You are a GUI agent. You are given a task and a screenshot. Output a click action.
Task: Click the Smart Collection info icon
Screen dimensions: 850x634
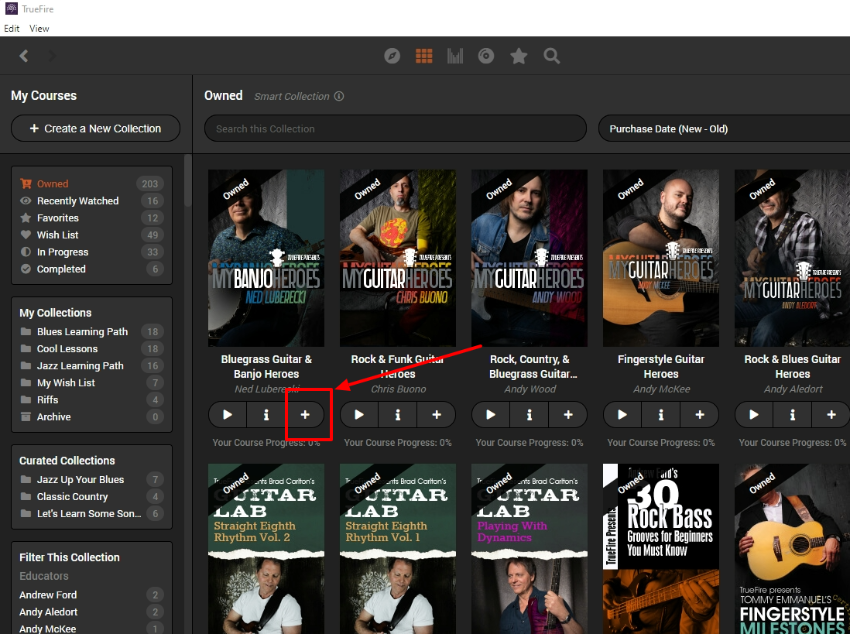(x=339, y=96)
